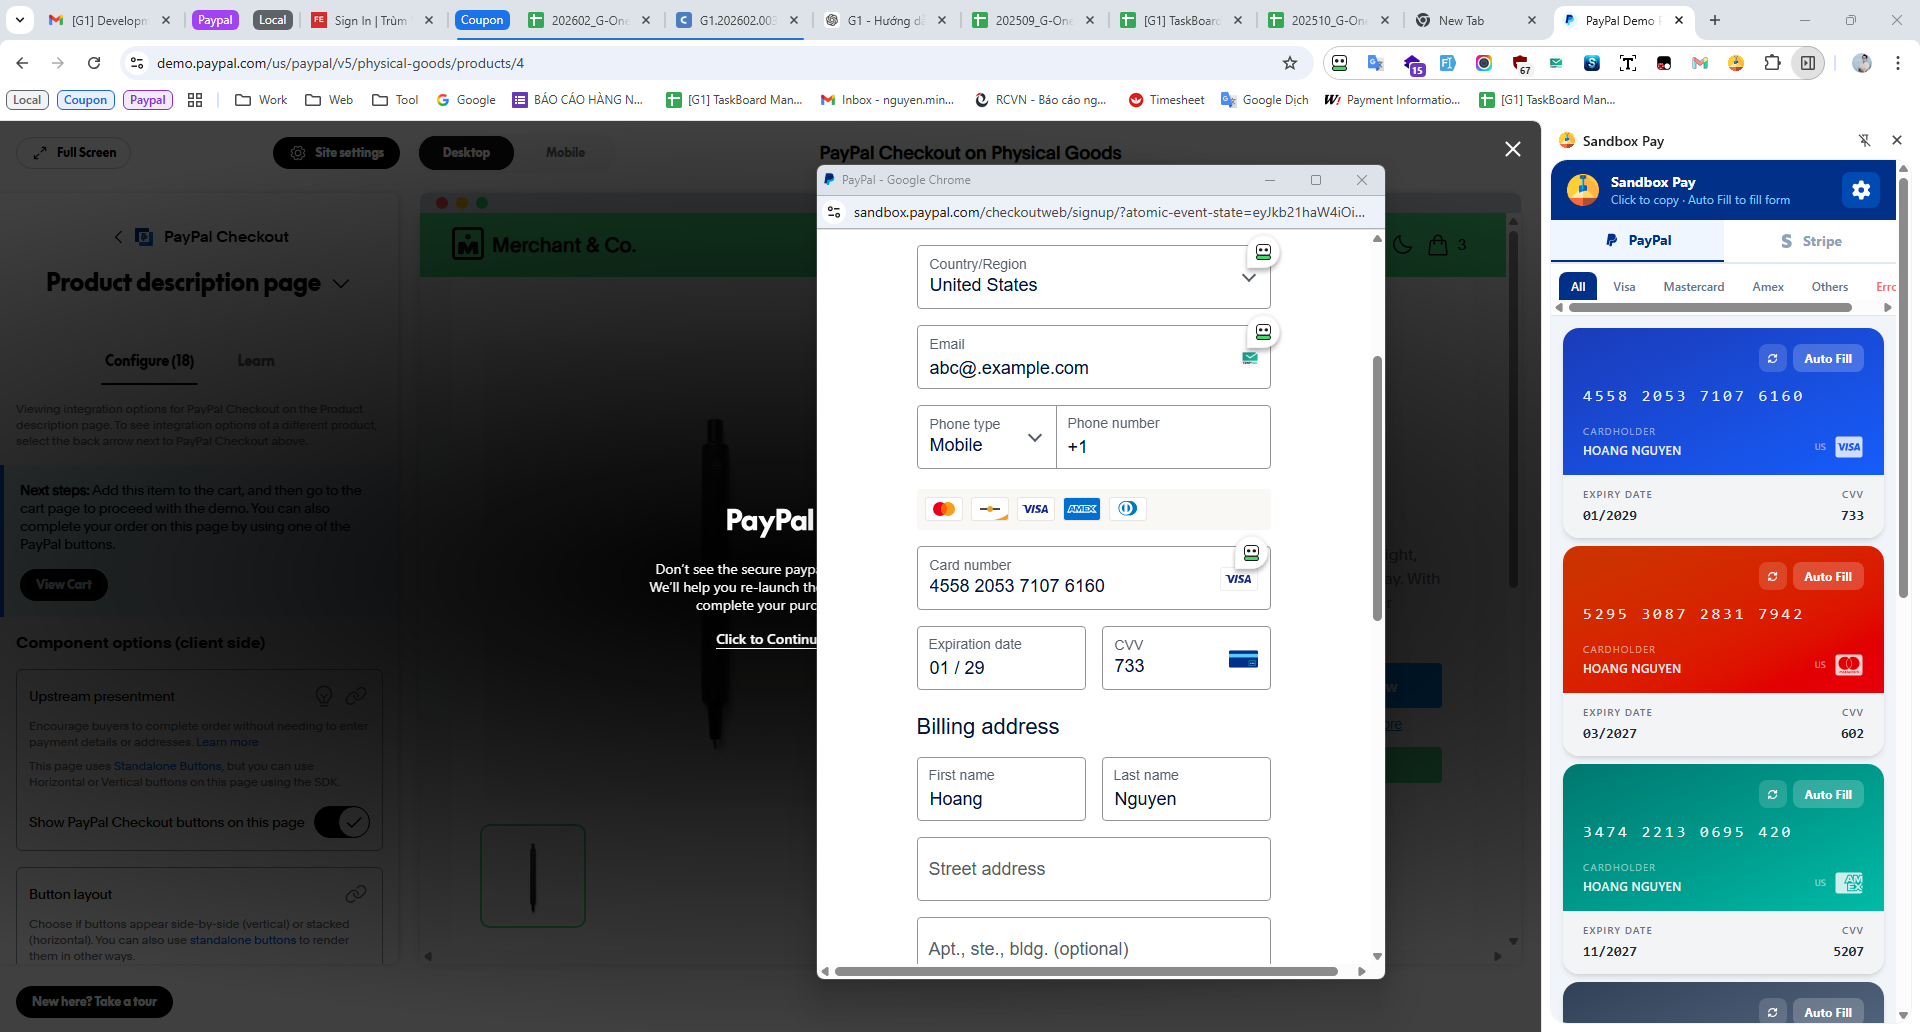Click the CVV field

(x=1186, y=658)
